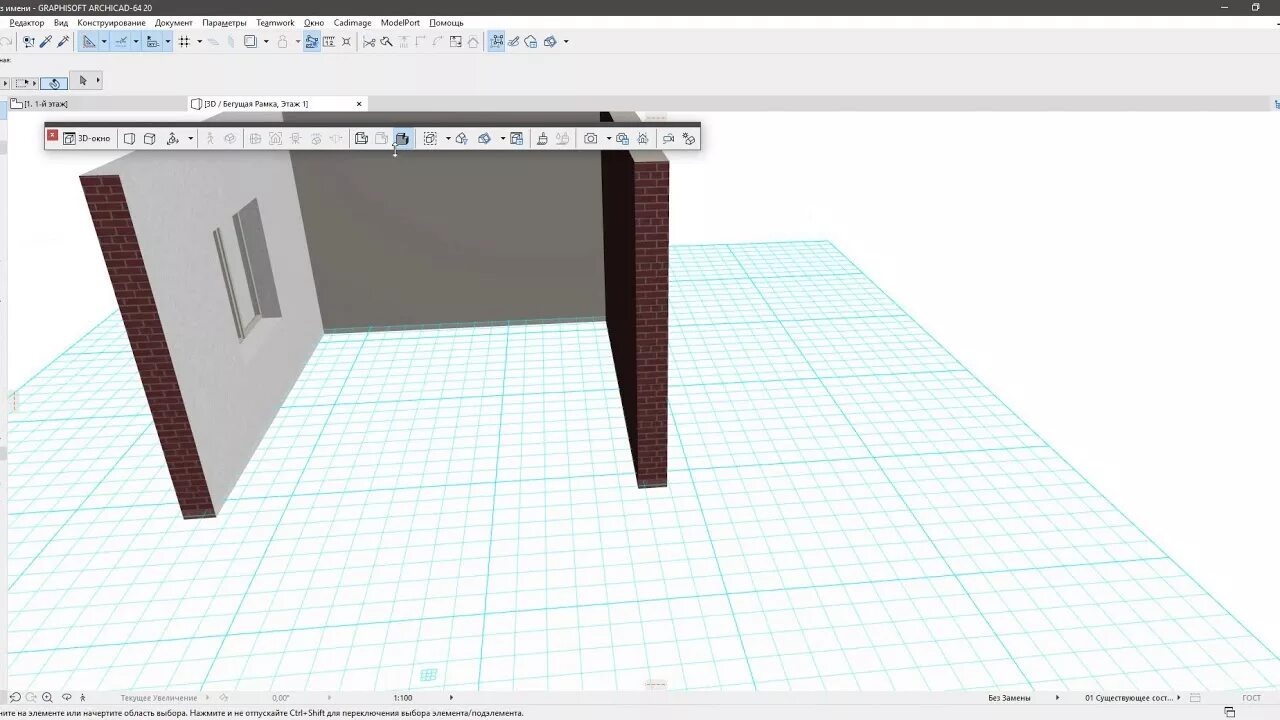
Task: Open dropdown next to the camera icon
Action: click(x=608, y=138)
